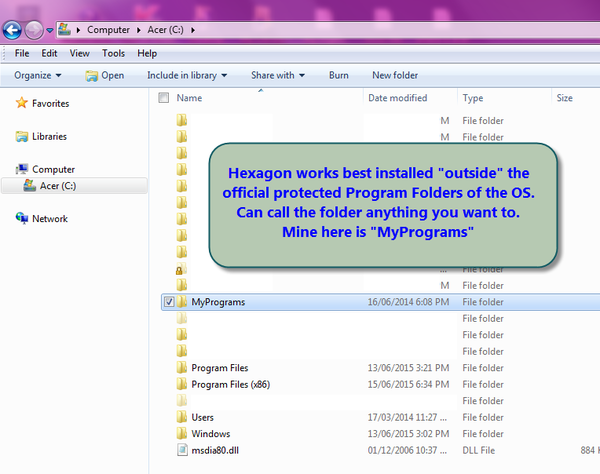This screenshot has height=474, width=600.
Task: Select Libraries icon in navigation pane
Action: click(21, 136)
